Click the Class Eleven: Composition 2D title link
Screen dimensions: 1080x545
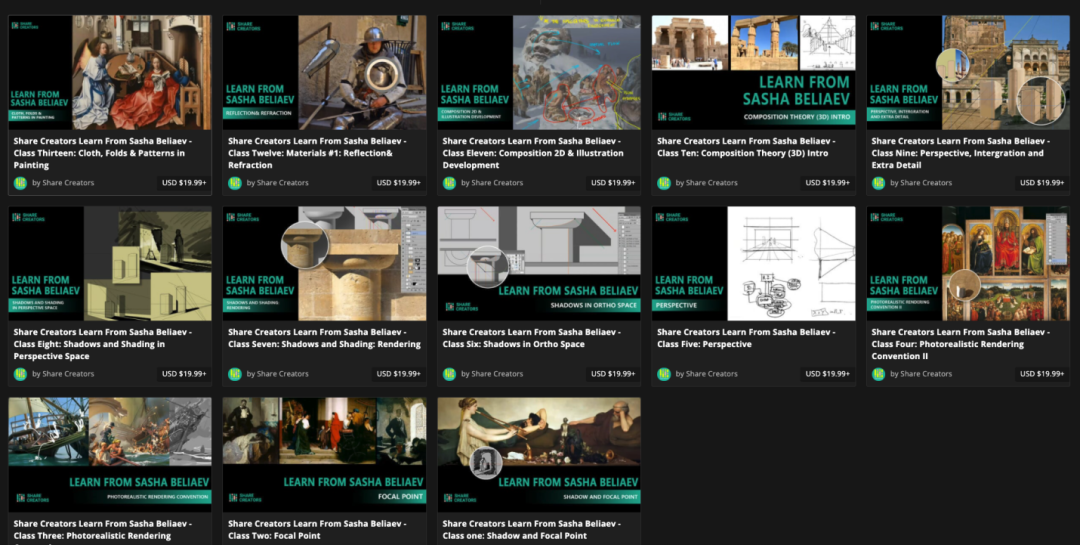pyautogui.click(x=532, y=153)
